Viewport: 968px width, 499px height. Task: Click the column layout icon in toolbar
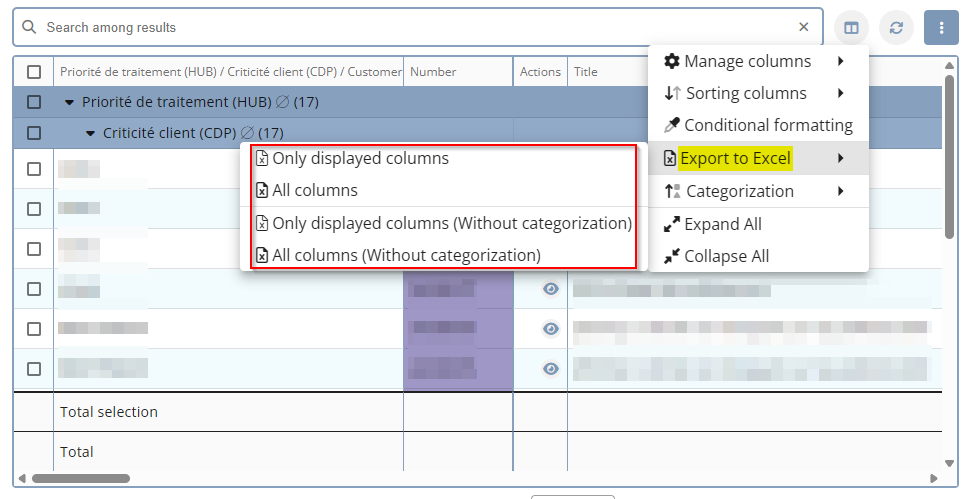click(x=851, y=28)
